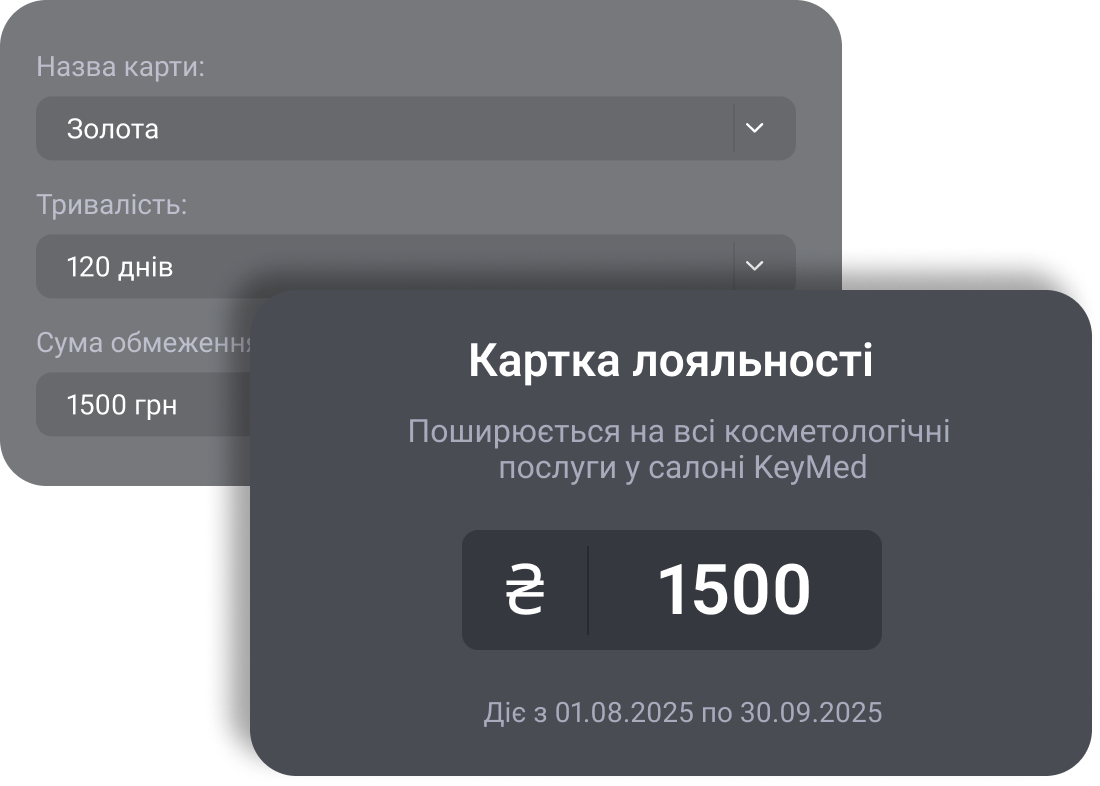Click the KeyMed salon description text
Viewport: 1100px width, 786px height.
pos(677,449)
